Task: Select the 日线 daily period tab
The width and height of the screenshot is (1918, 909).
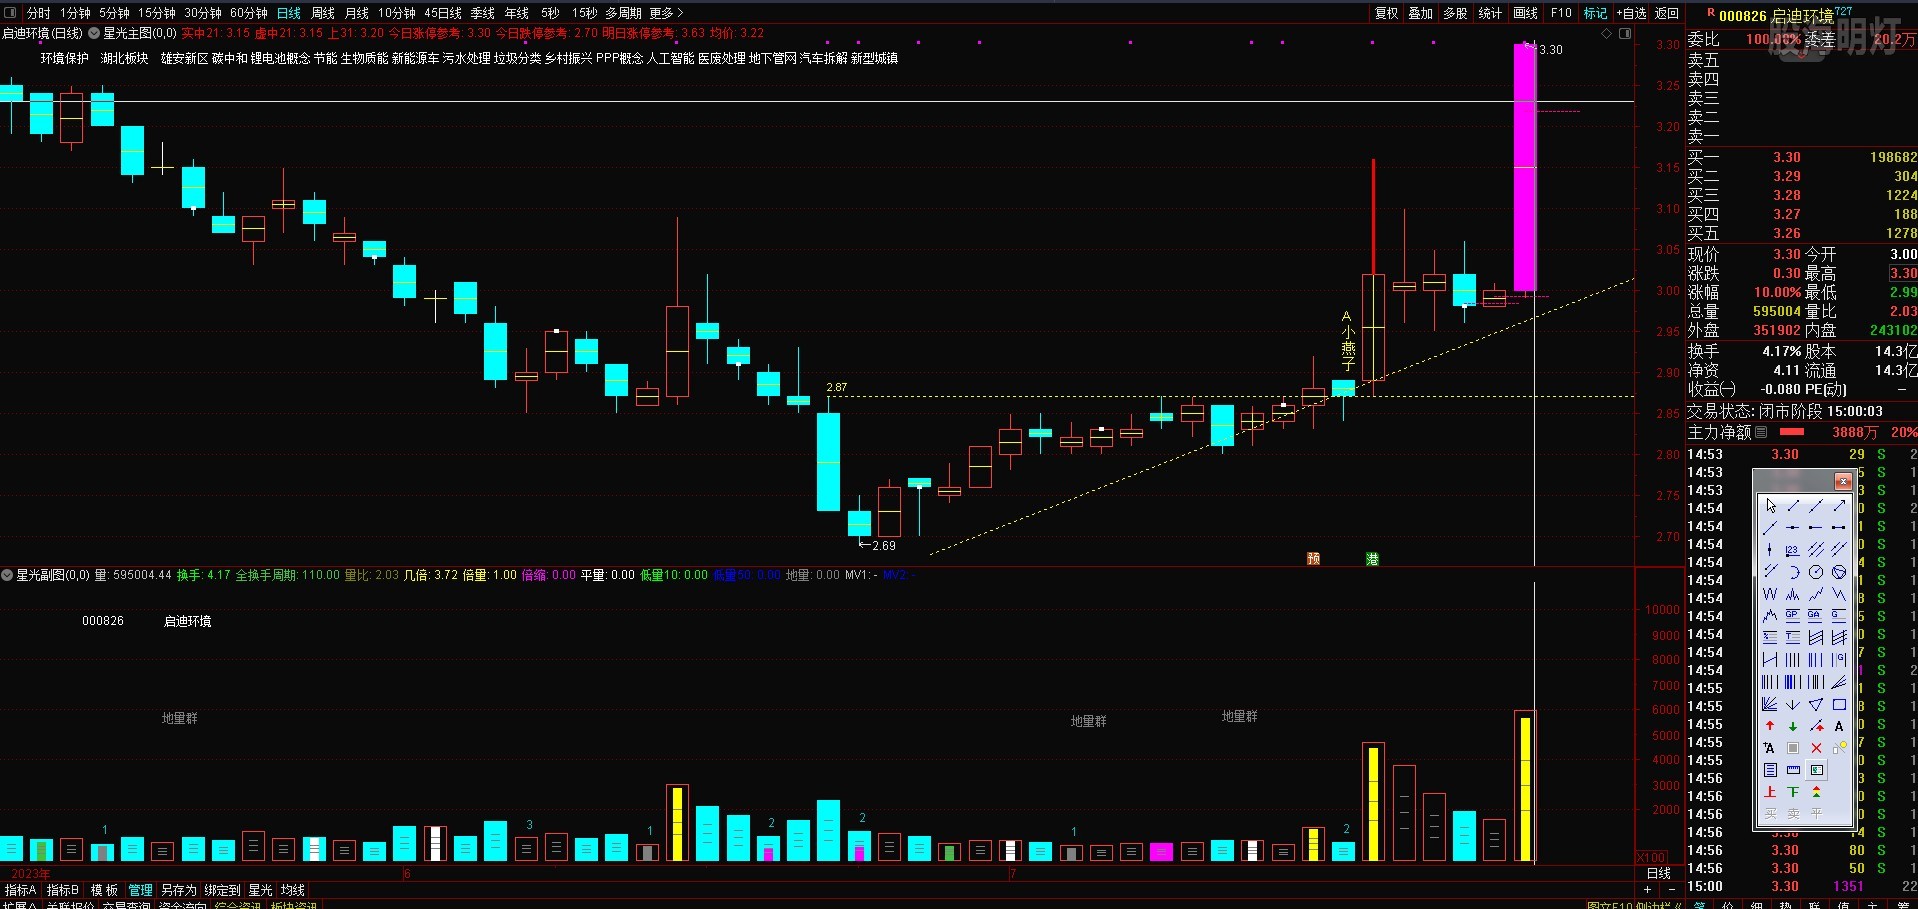Action: [288, 13]
